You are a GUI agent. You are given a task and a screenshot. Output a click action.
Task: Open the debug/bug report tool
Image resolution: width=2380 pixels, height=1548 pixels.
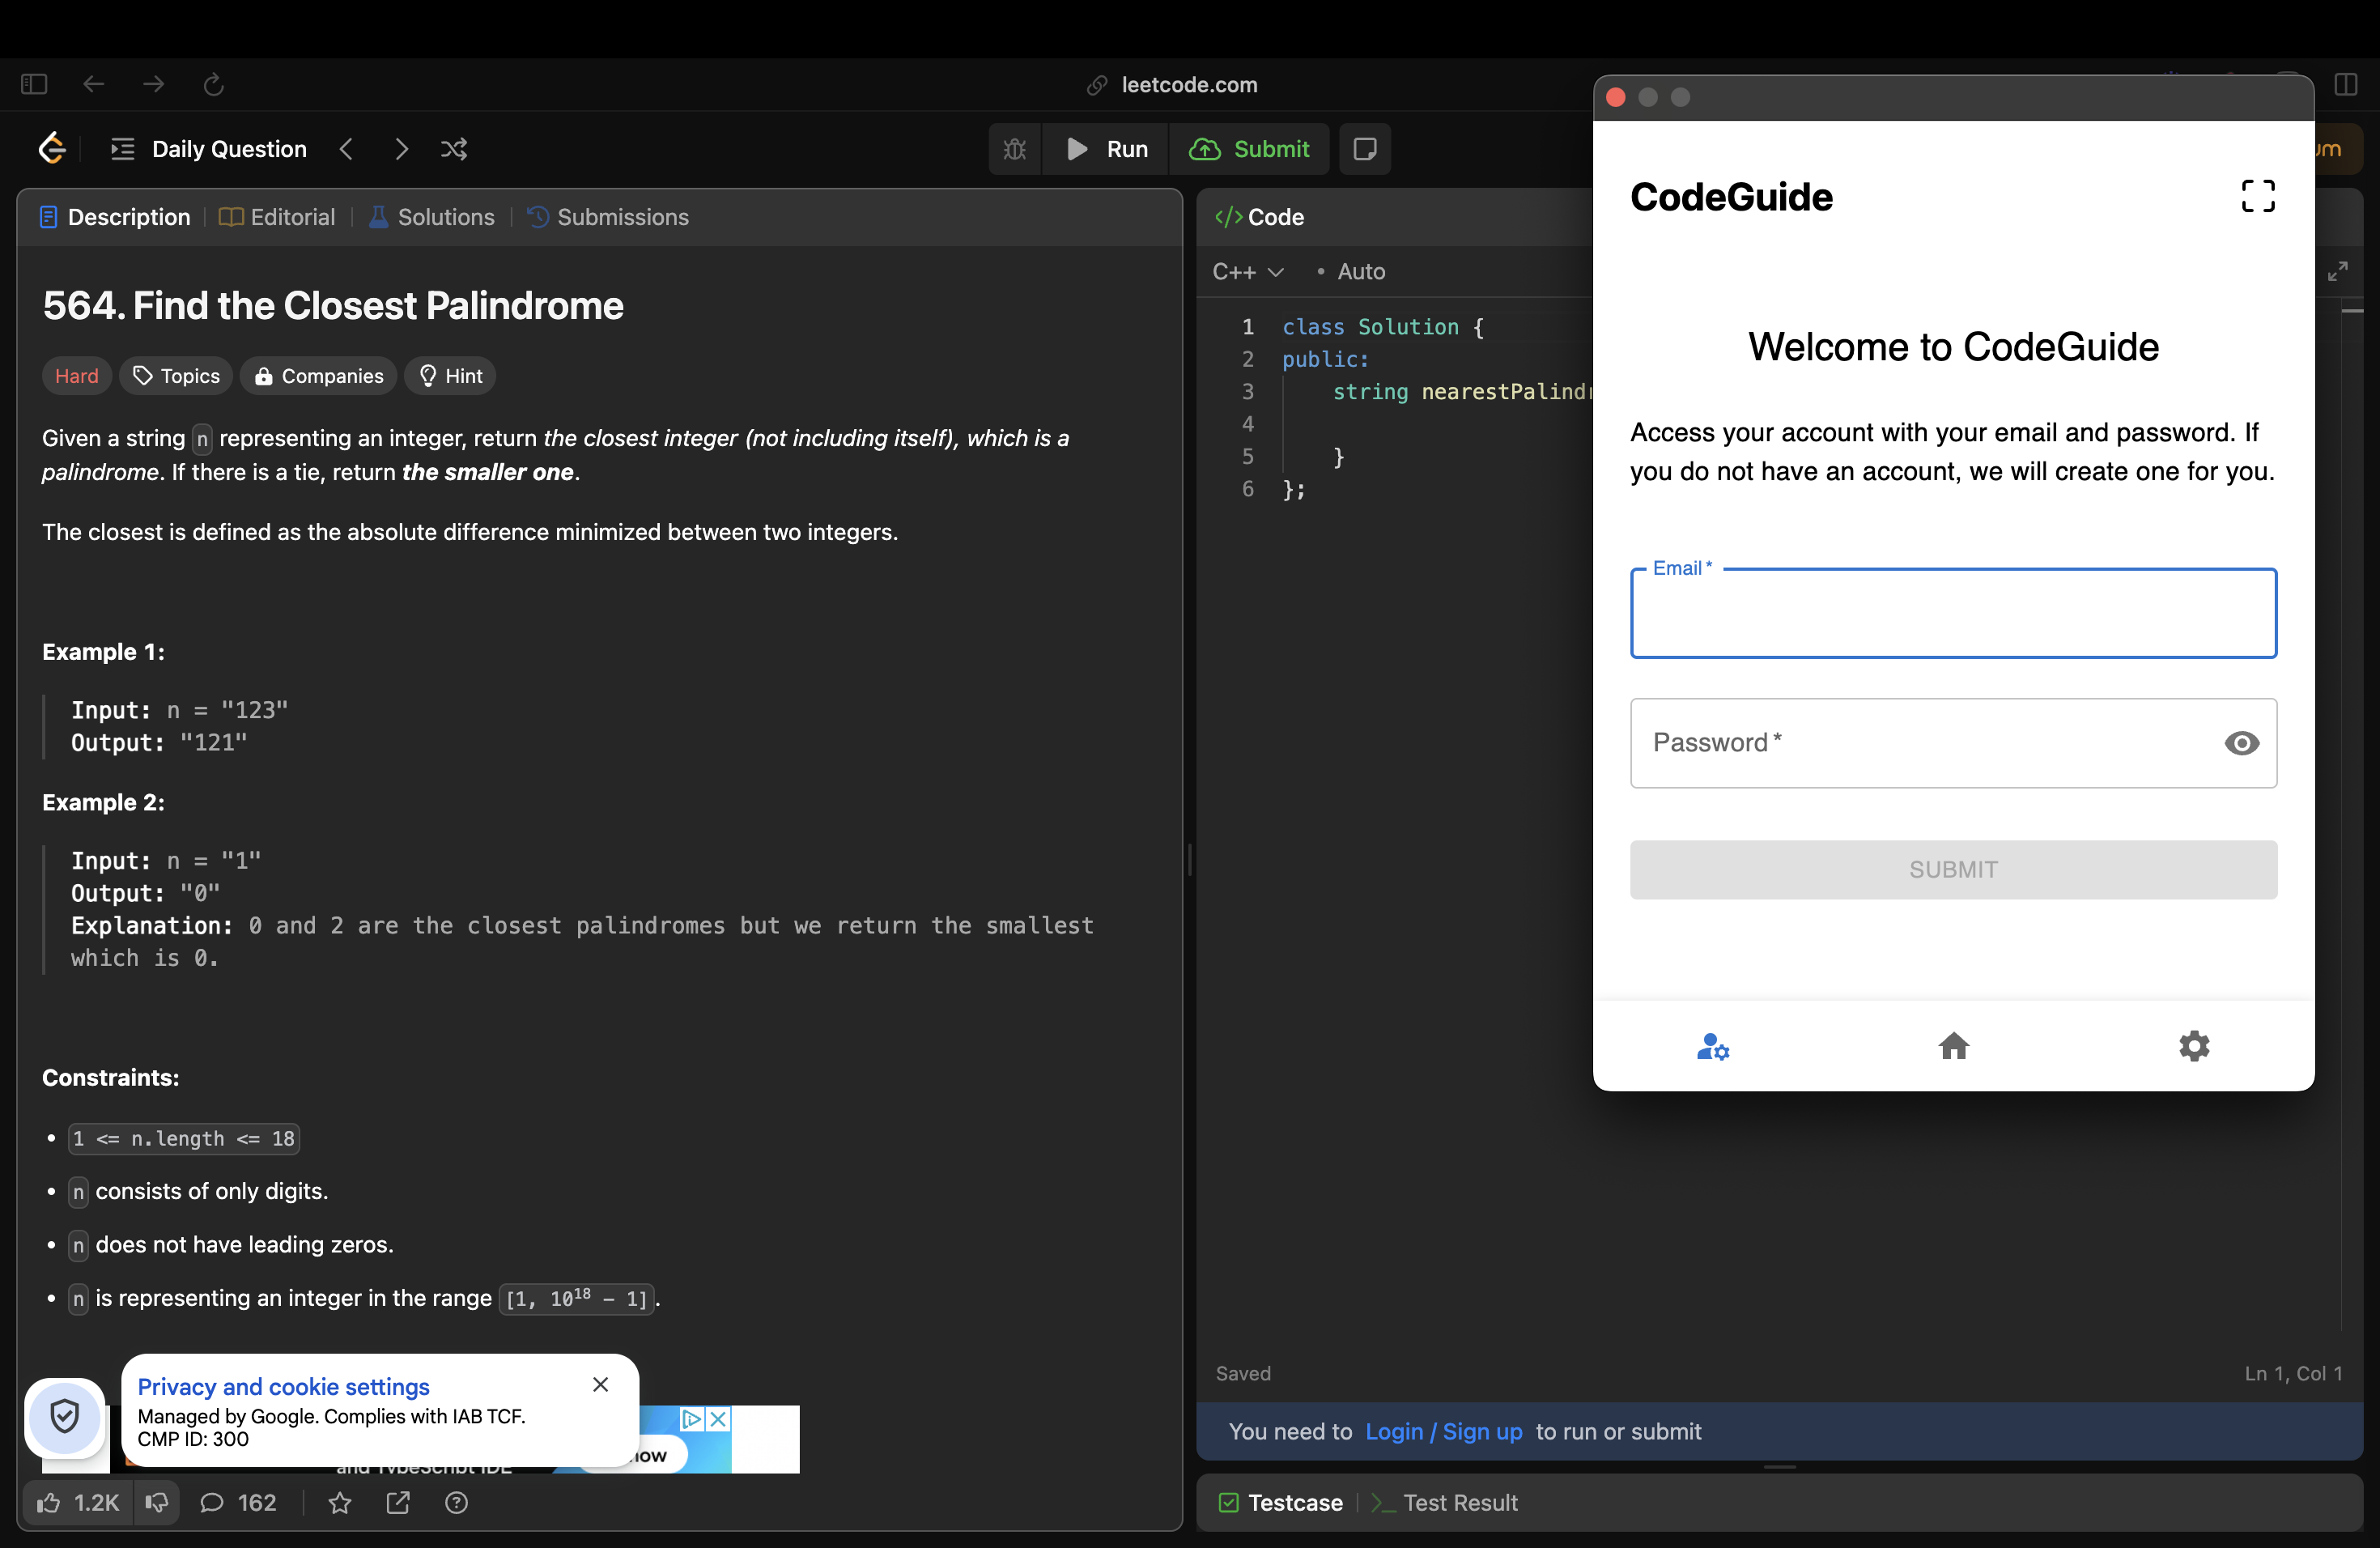coord(1014,148)
